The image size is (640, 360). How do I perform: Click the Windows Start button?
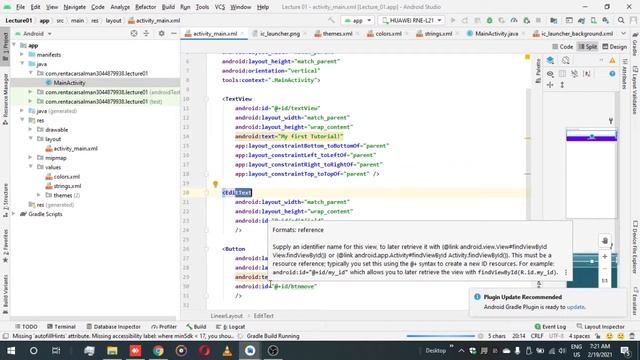(x=11, y=351)
